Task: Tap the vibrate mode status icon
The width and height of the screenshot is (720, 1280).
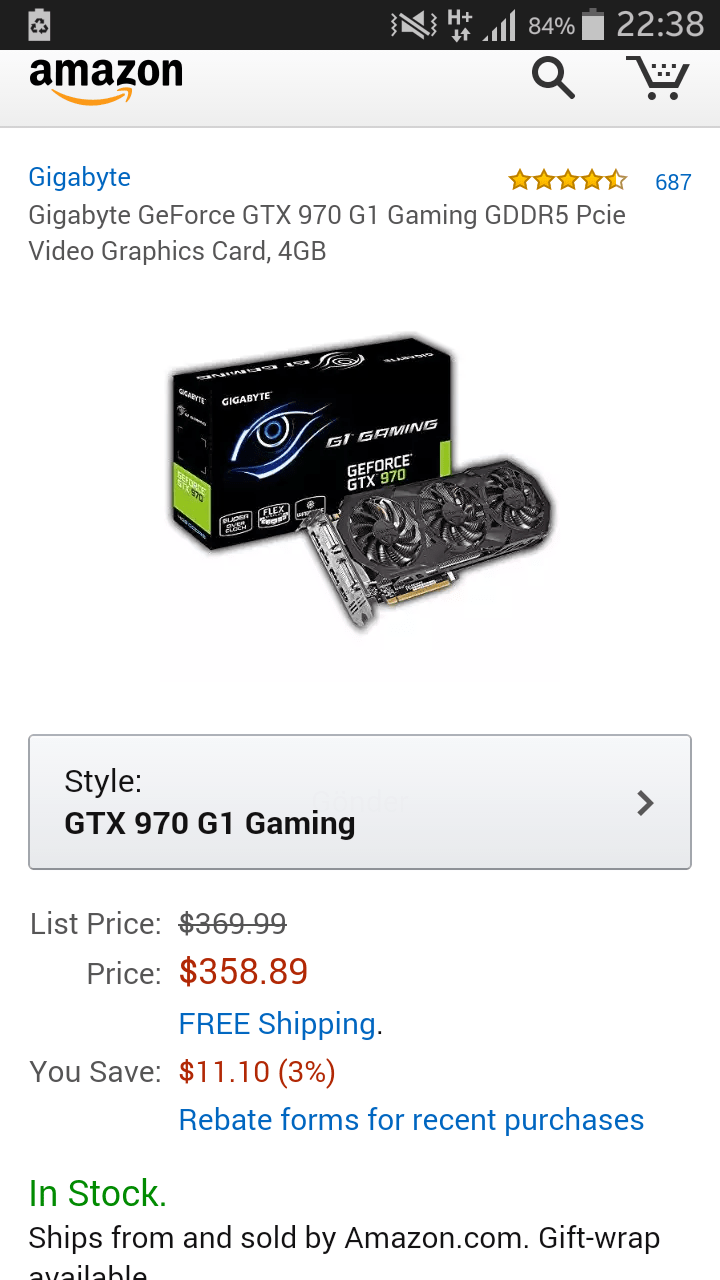Action: [412, 25]
